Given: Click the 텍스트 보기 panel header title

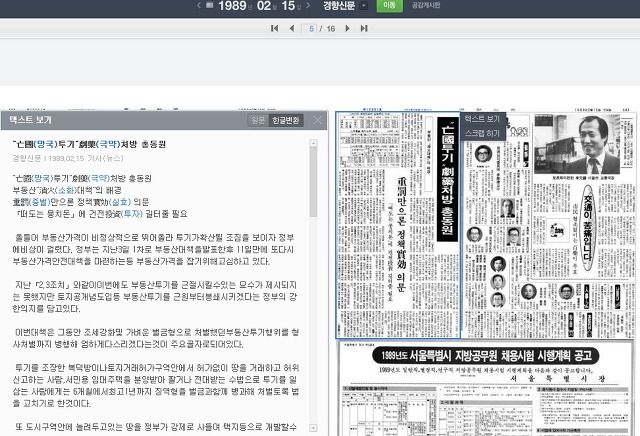Looking at the screenshot, I should (x=30, y=120).
